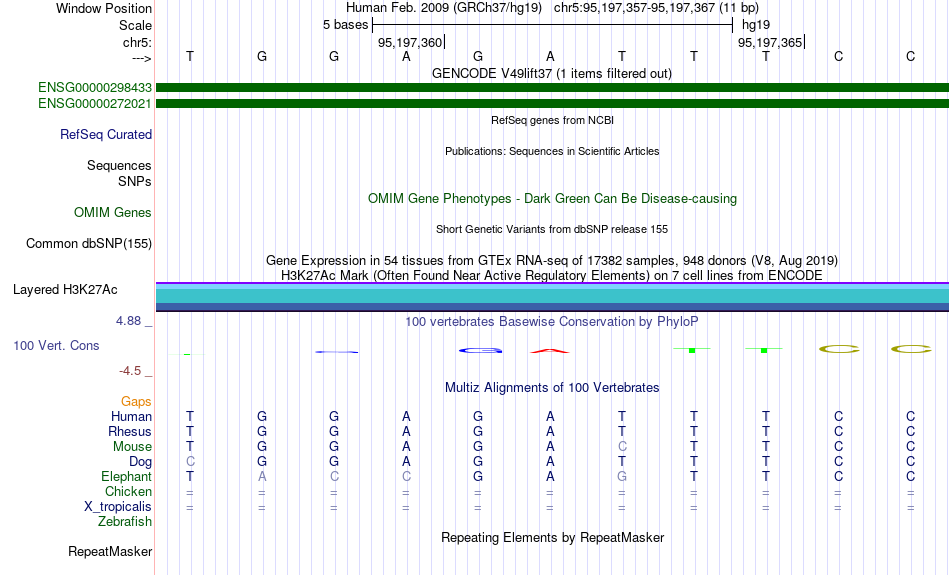Screen dimensions: 950x575
Task: Open Multiz Alignments of 100 Vertebrates title
Action: pos(552,388)
